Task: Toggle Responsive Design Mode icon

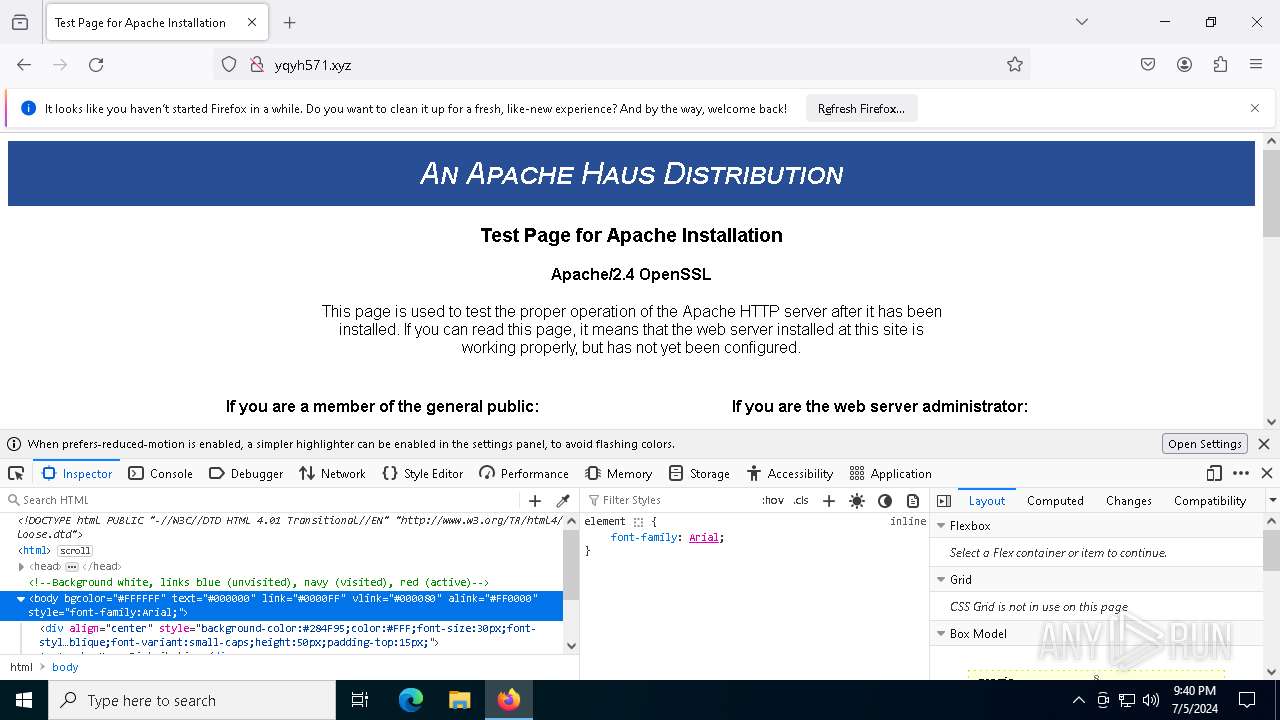Action: (x=1214, y=473)
